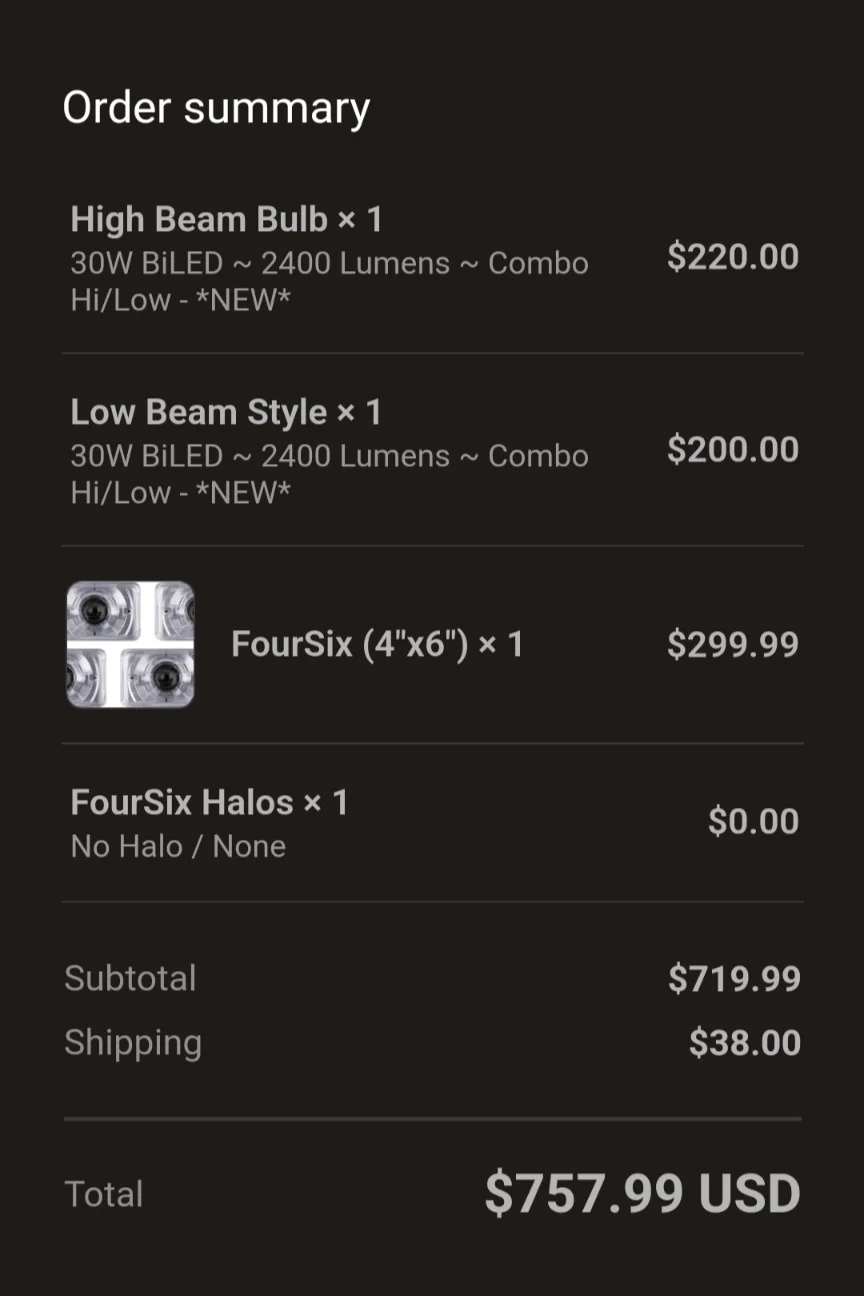Select the Low Beam Style × 1 item title
Screen dimensions: 864x1296
(226, 412)
